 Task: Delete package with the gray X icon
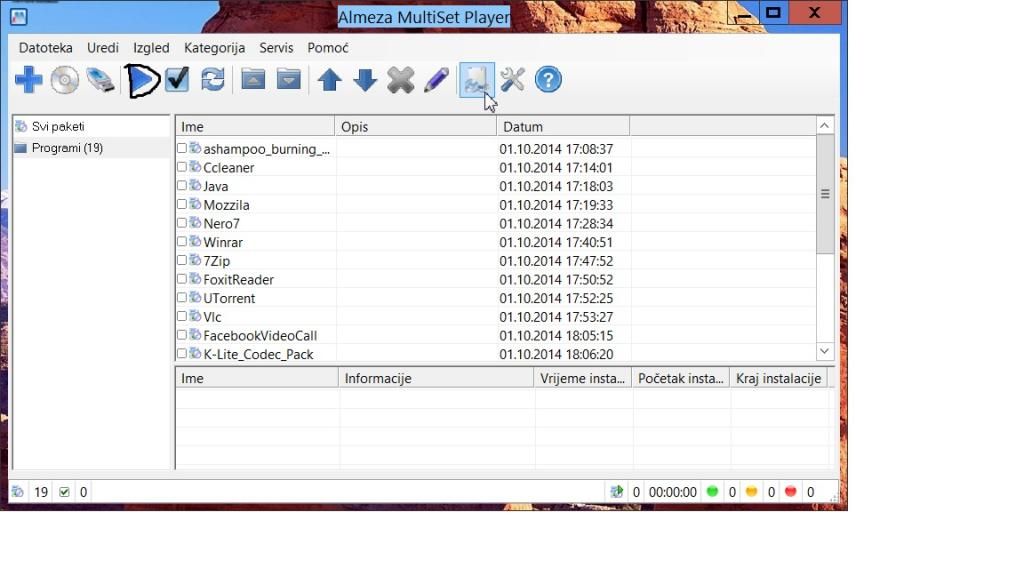point(400,80)
